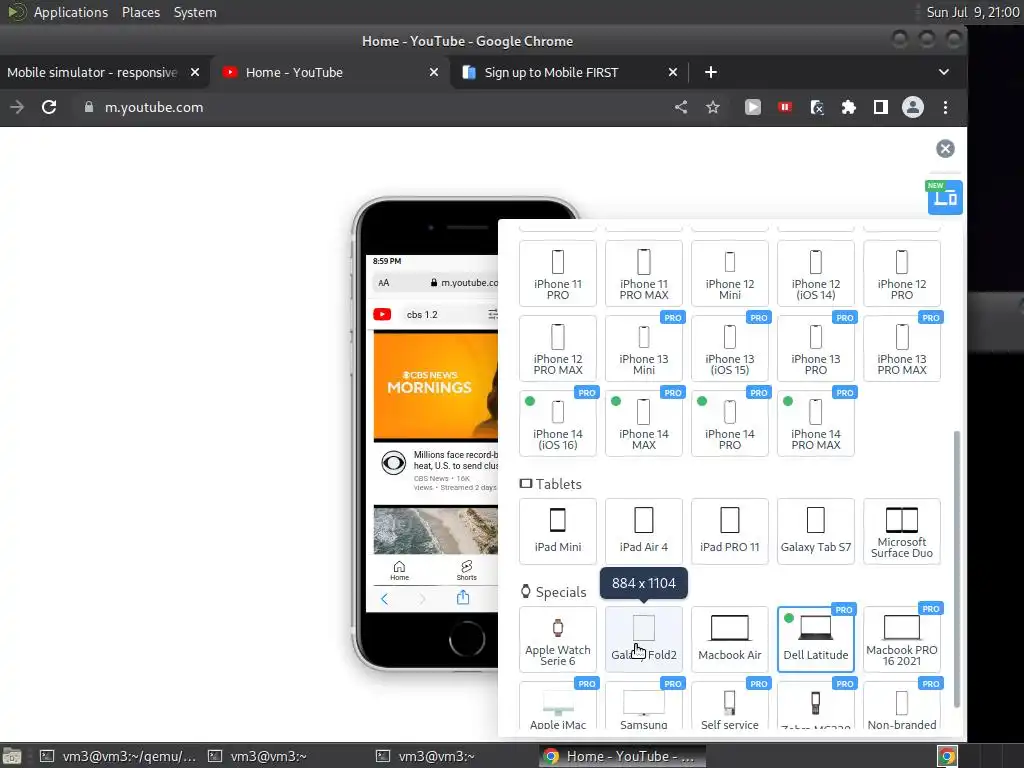Toggle the Chrome side panel
The image size is (1024, 768).
tap(880, 107)
